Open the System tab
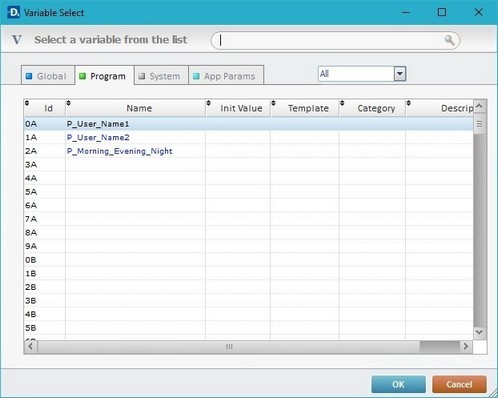 (161, 76)
